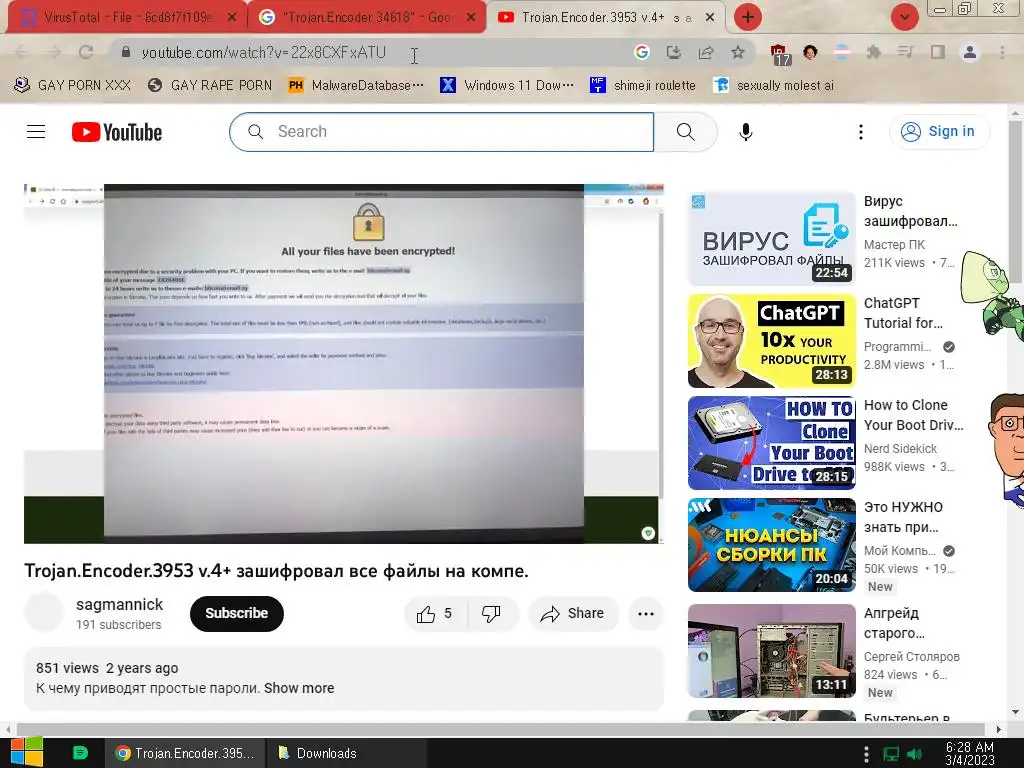Click the red extension icon showing 17
This screenshot has width=1024, height=768.
pos(778,54)
